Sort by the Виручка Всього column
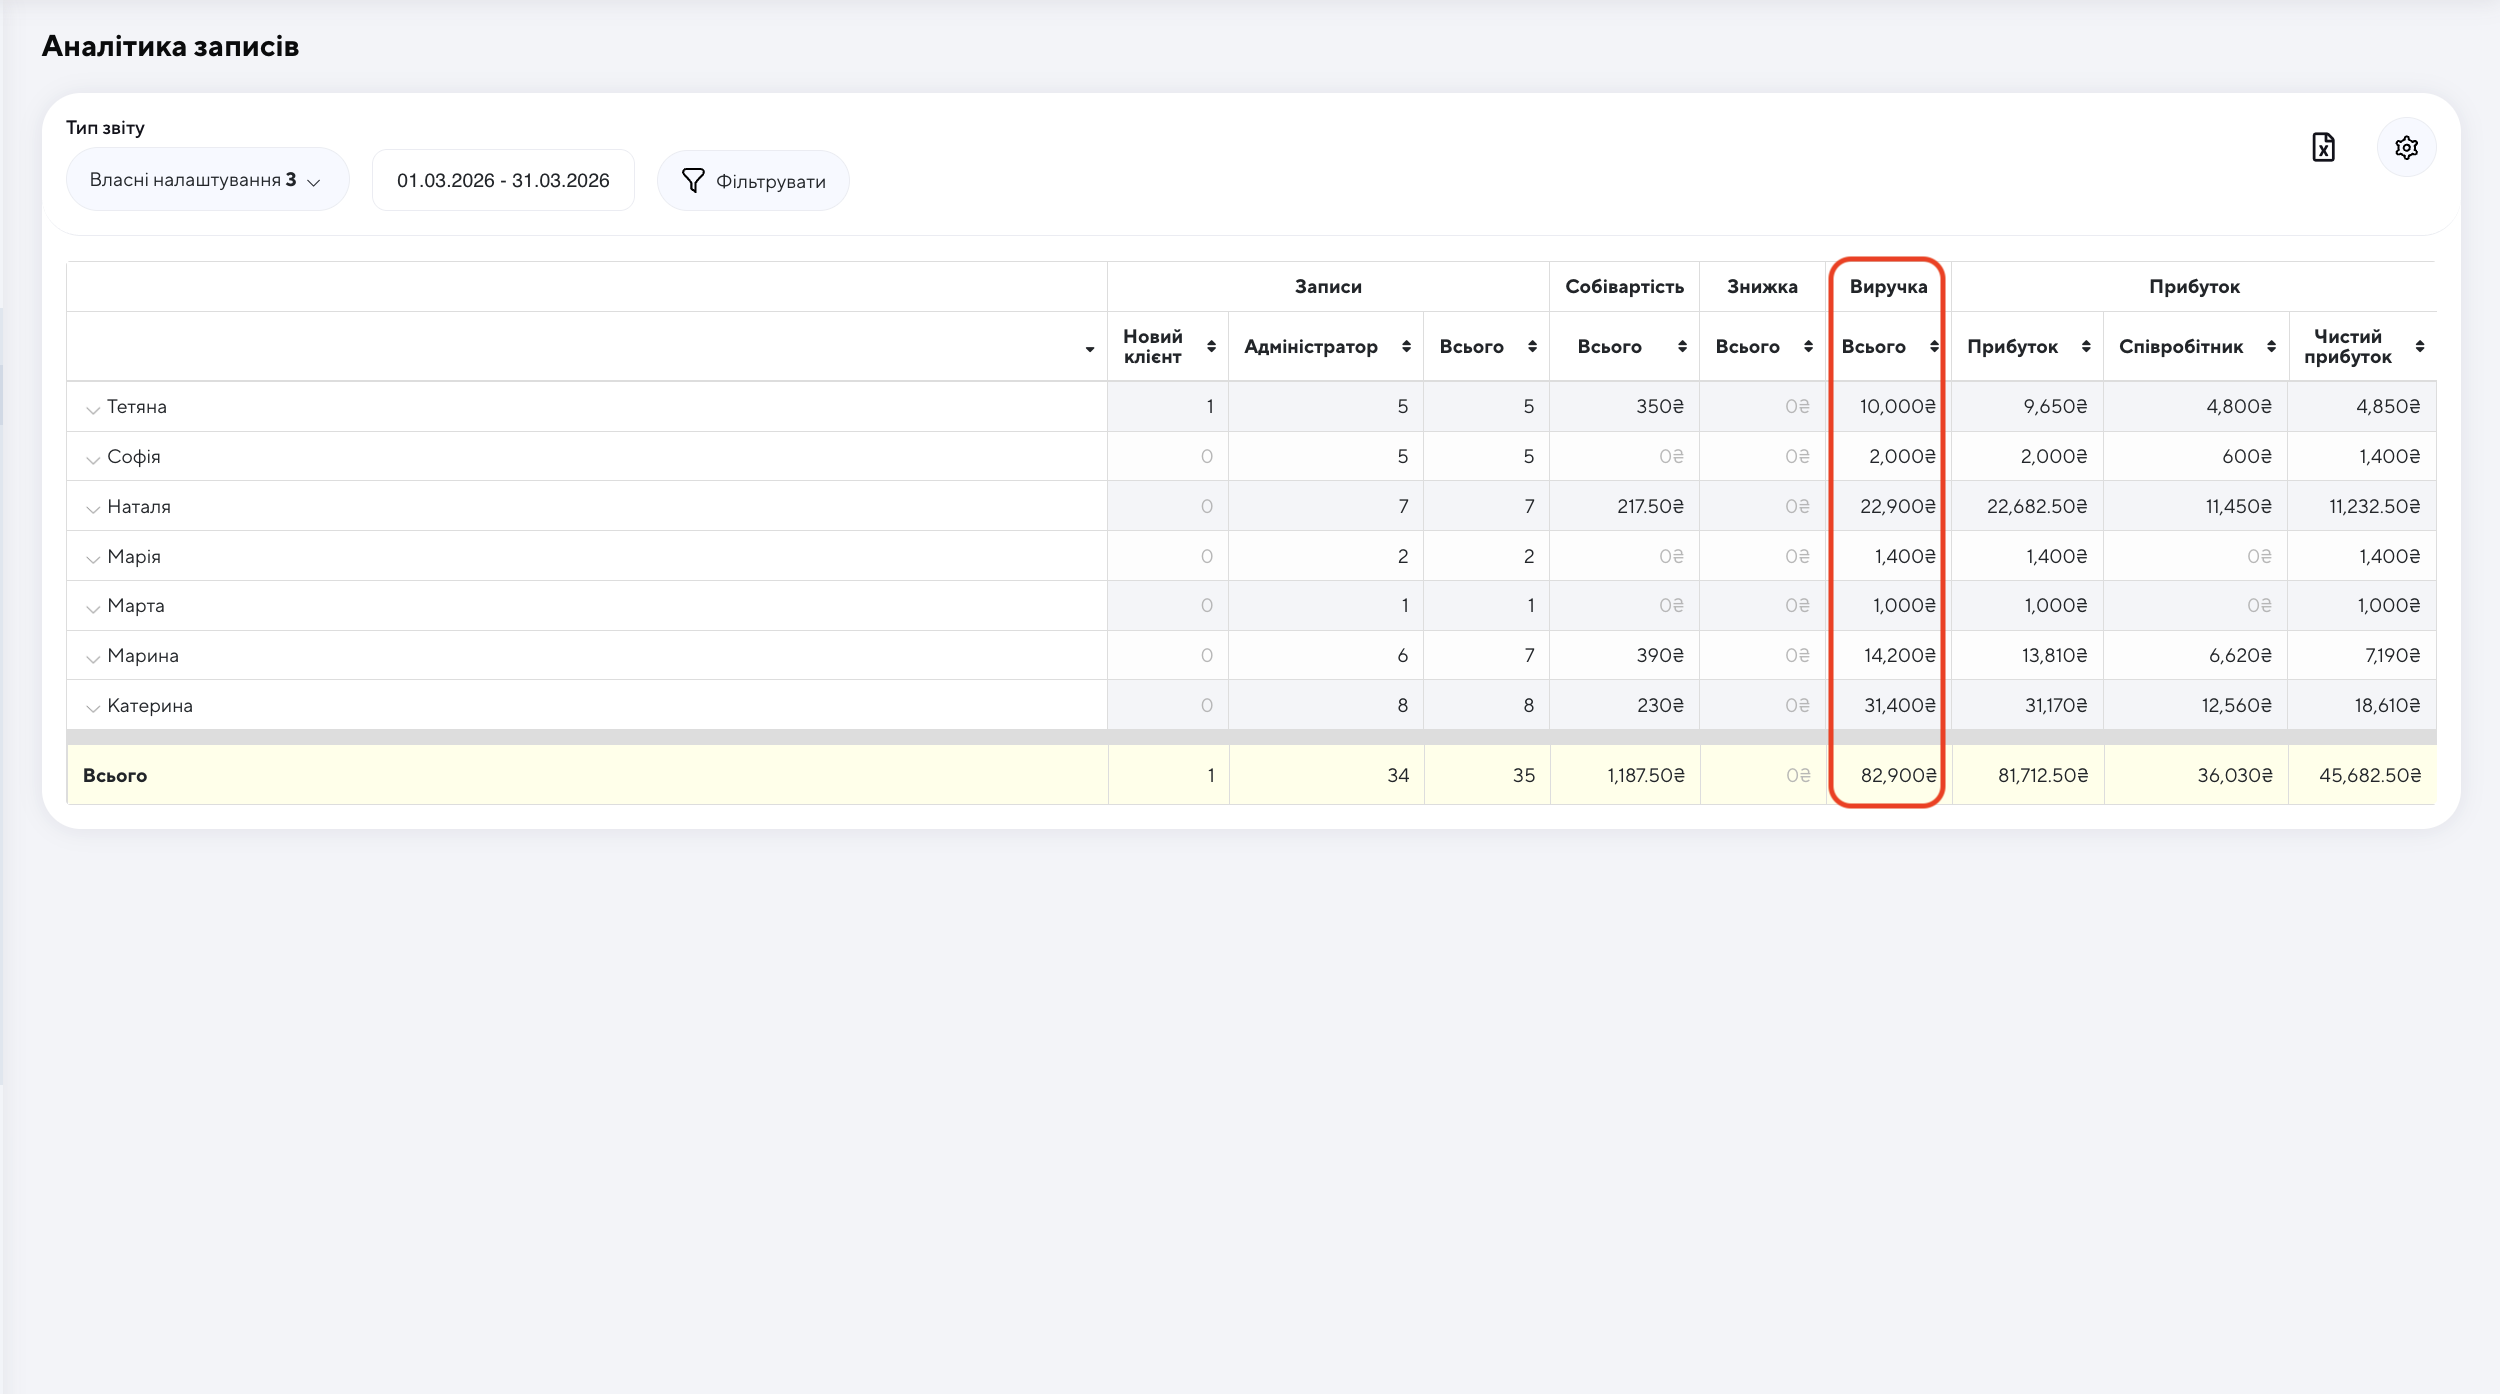 1934,347
